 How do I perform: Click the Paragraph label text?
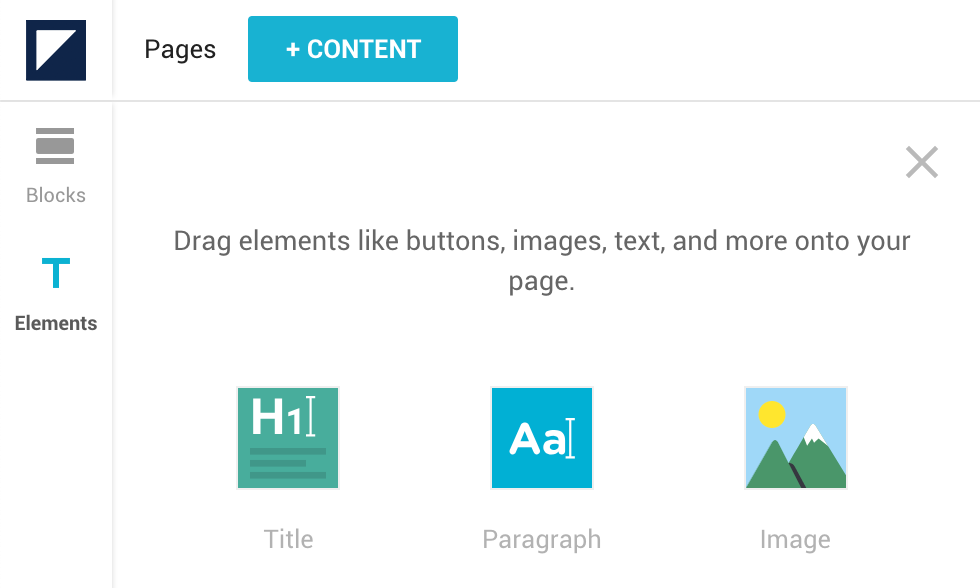pyautogui.click(x=542, y=540)
